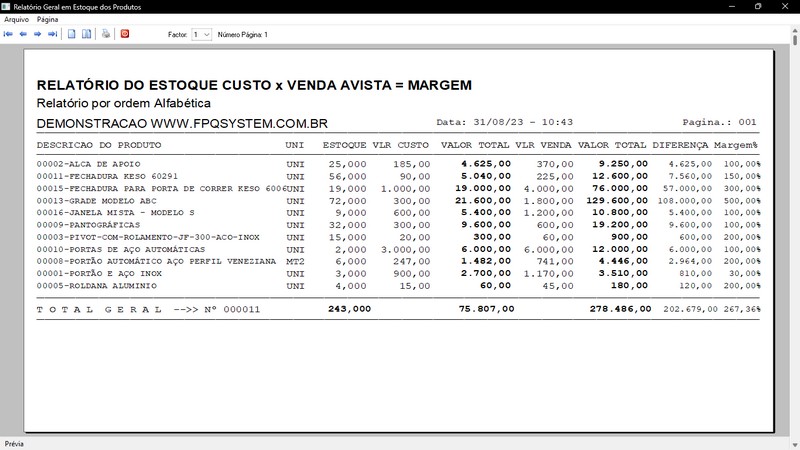Print the report with printer icon
This screenshot has width=800, height=450.
coord(106,34)
